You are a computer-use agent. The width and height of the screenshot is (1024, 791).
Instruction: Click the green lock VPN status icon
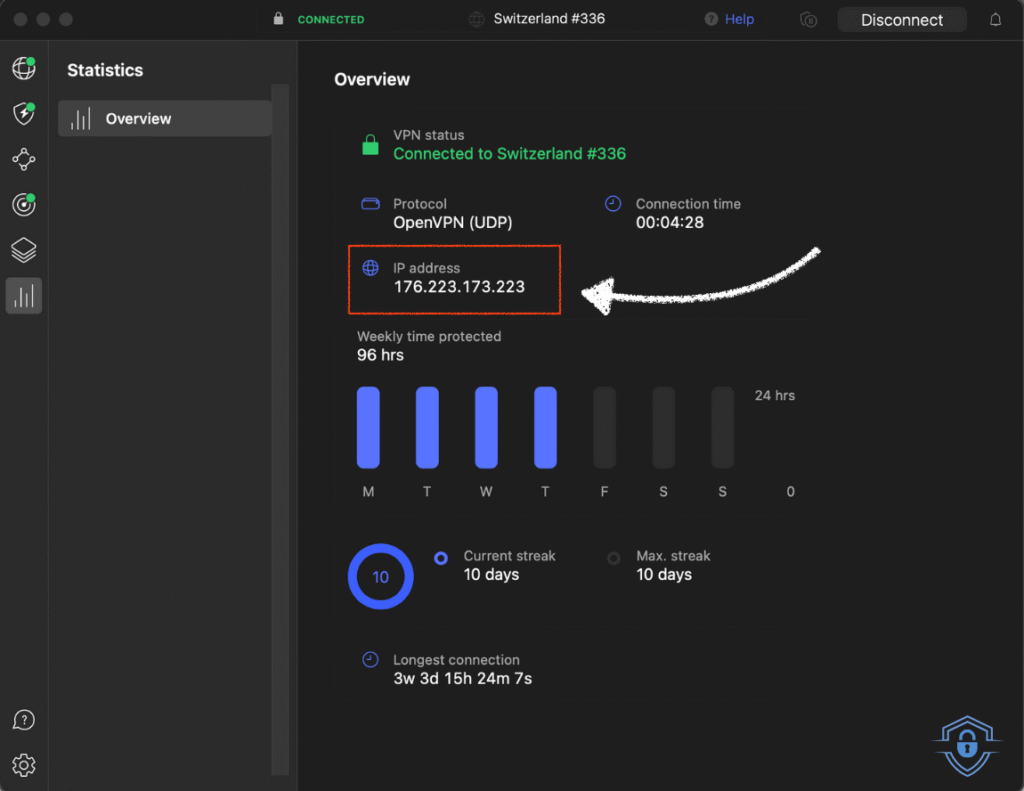tap(370, 144)
